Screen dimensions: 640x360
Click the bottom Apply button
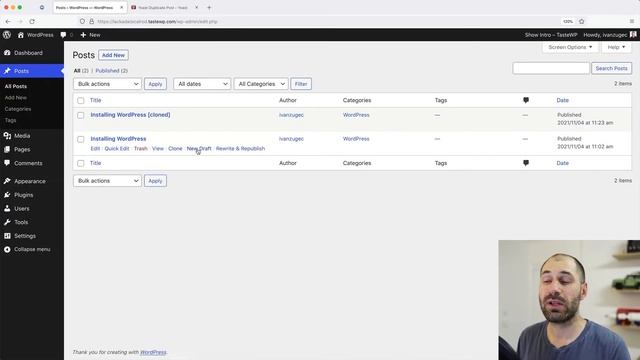[155, 180]
